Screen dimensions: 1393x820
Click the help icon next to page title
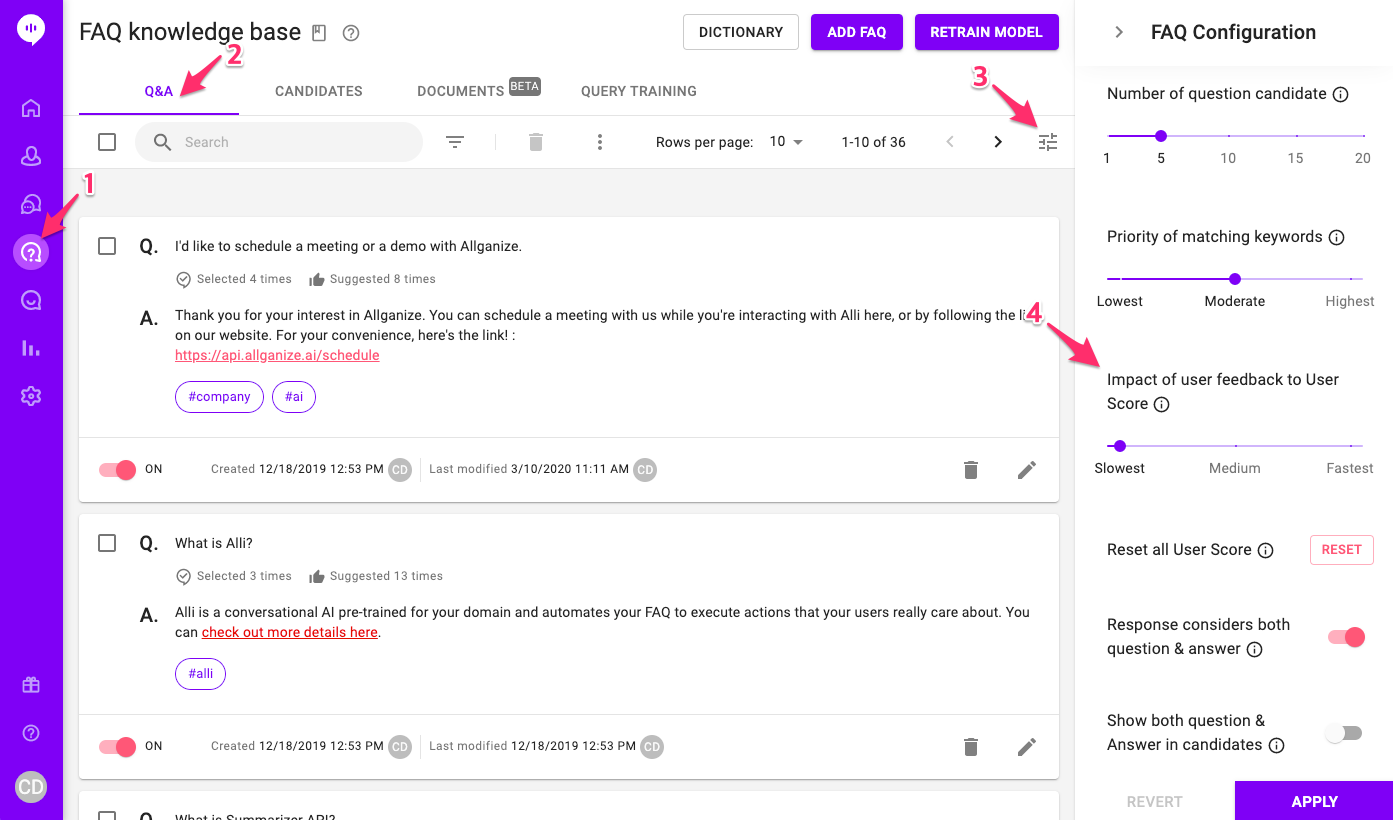coord(351,33)
